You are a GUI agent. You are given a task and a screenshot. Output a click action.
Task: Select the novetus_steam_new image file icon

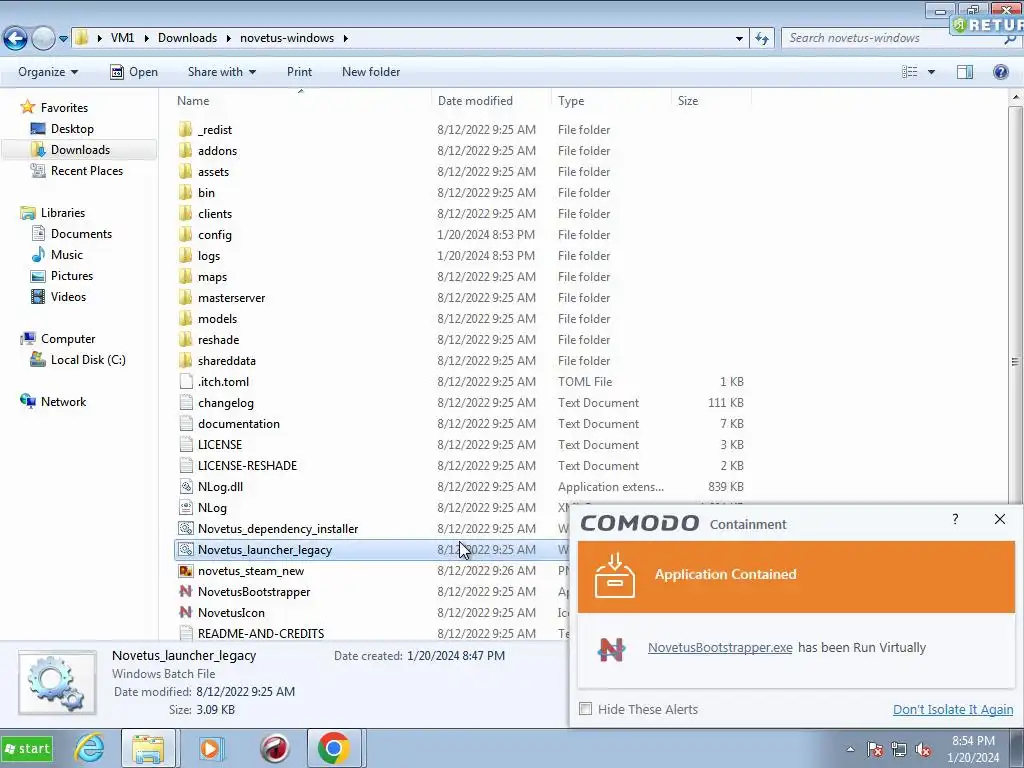pyautogui.click(x=186, y=571)
